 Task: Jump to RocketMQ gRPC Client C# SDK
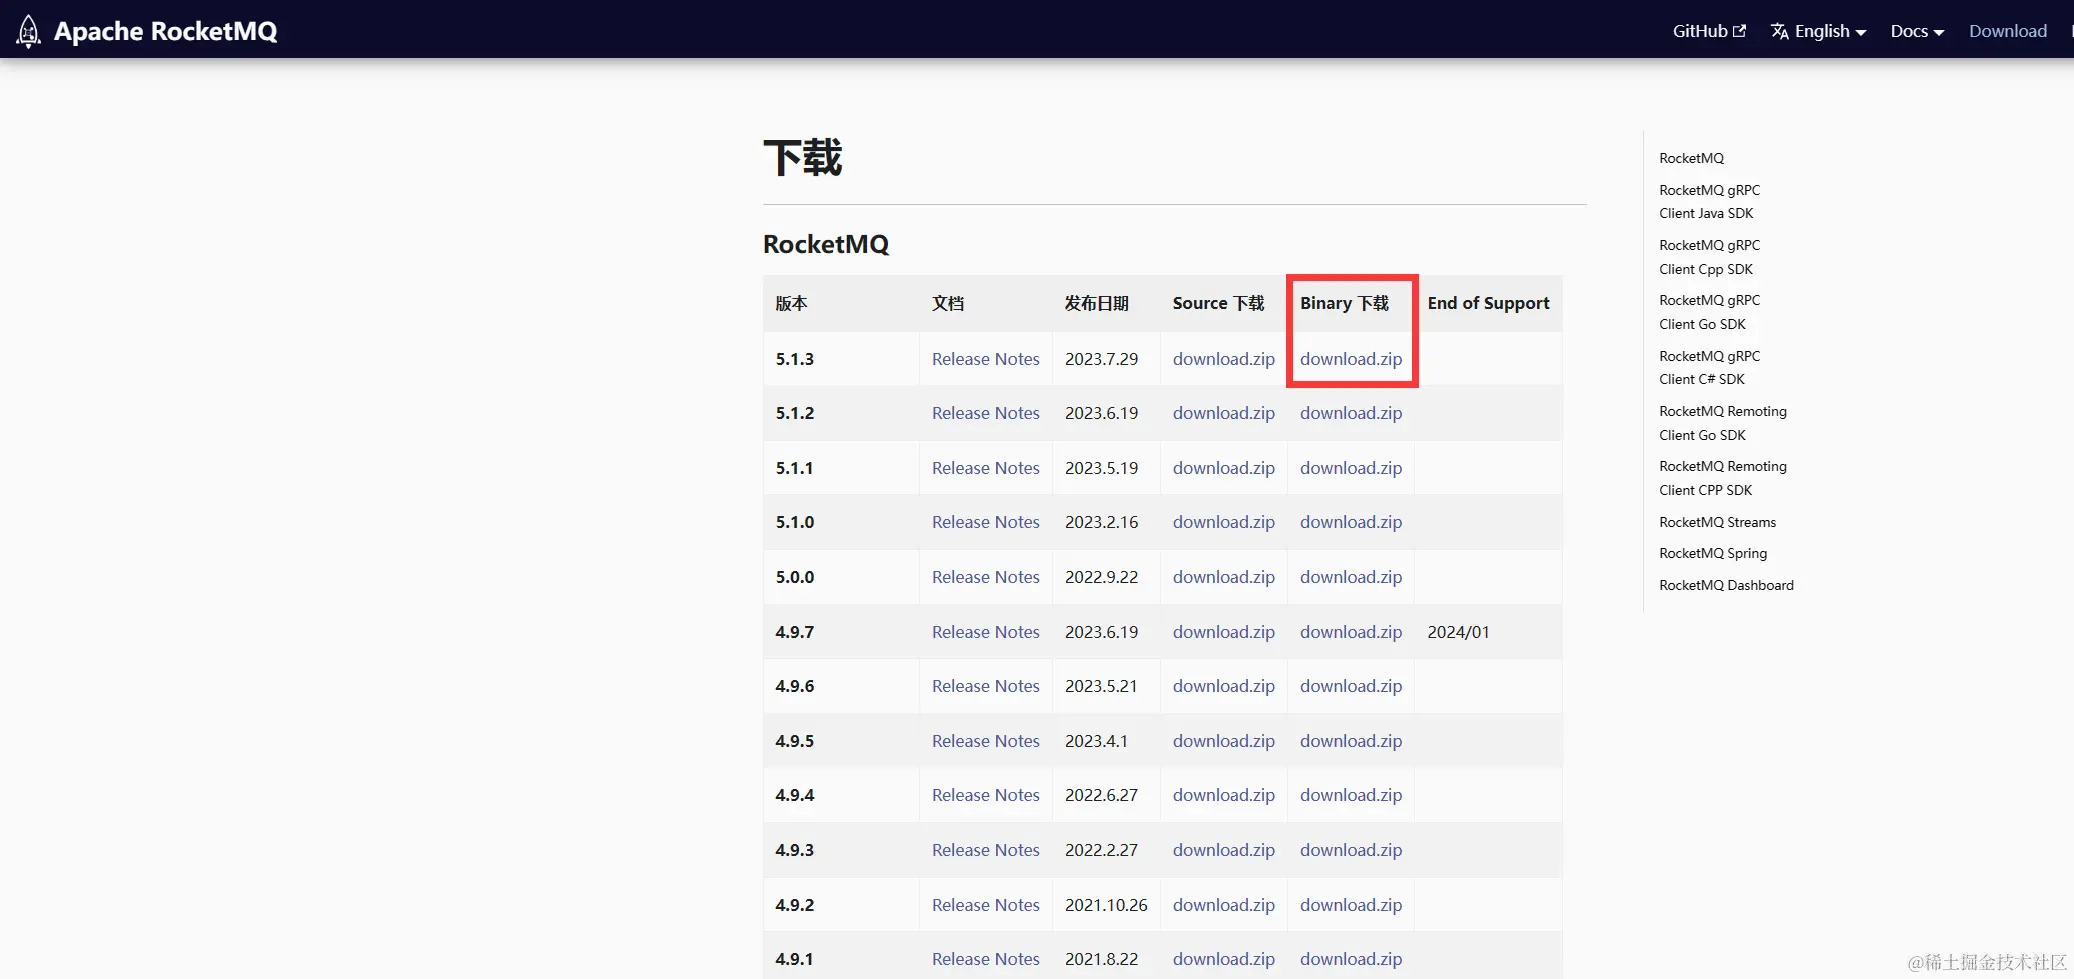pos(1710,367)
